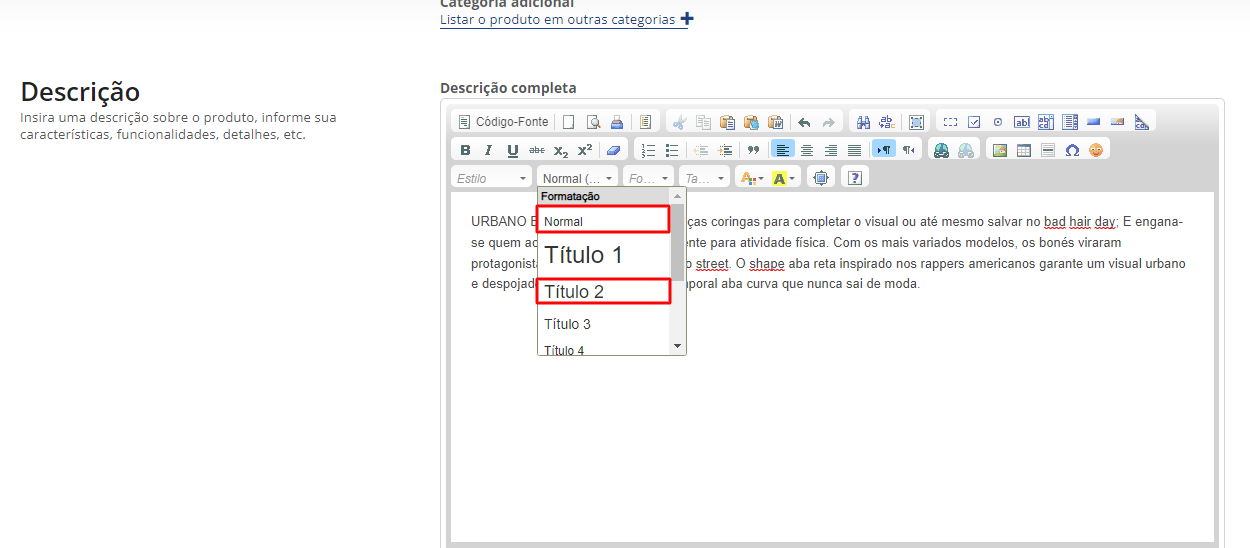Open the Replace tool icon
1250x548 pixels.
(887, 122)
